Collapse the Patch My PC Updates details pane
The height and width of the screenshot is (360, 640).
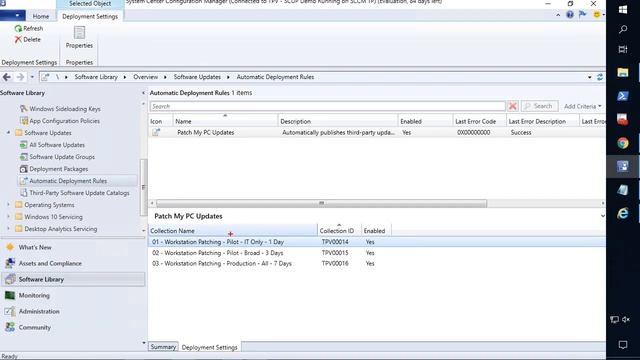point(602,216)
